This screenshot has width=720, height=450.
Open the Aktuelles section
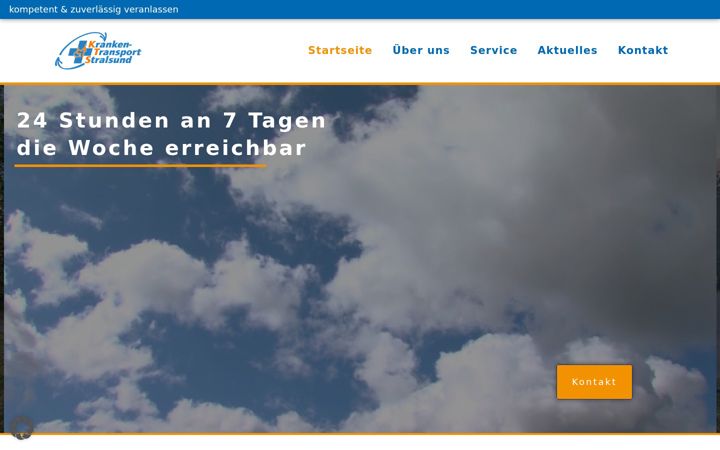click(567, 51)
